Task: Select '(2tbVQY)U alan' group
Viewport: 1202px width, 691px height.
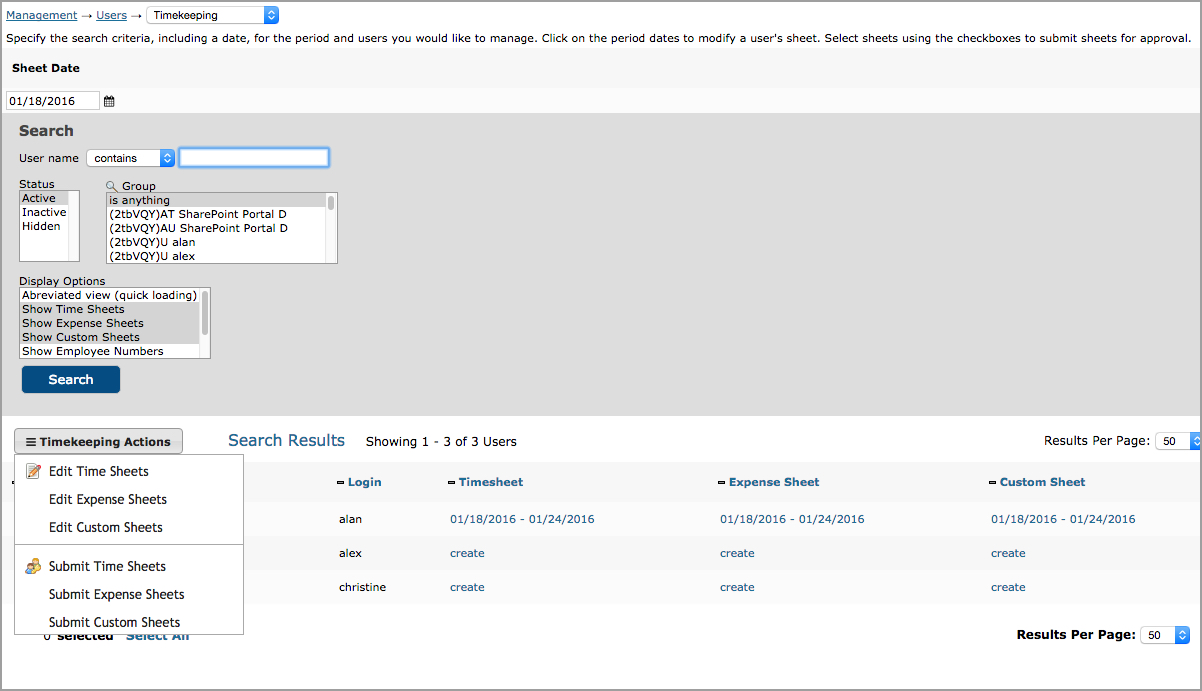Action: tap(216, 242)
